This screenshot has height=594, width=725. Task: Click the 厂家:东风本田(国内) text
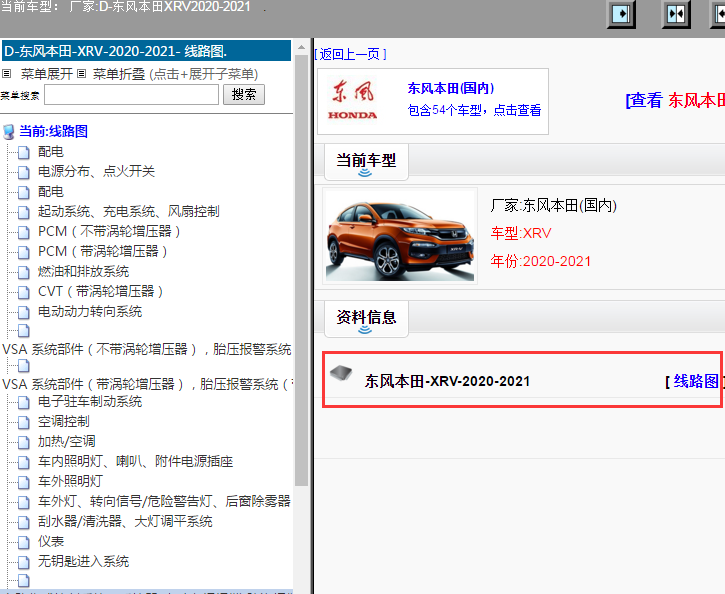pos(553,205)
